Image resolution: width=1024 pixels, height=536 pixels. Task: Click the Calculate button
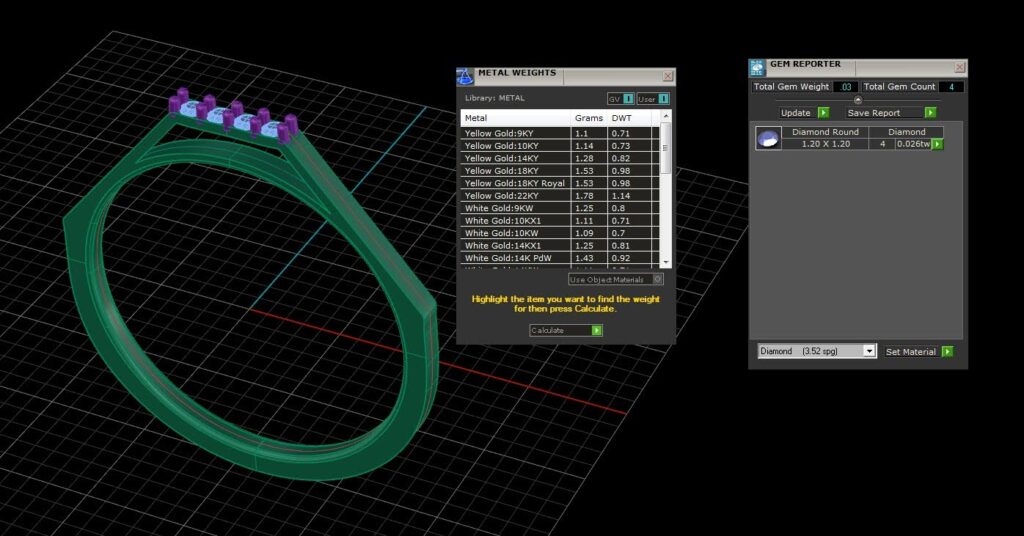566,330
